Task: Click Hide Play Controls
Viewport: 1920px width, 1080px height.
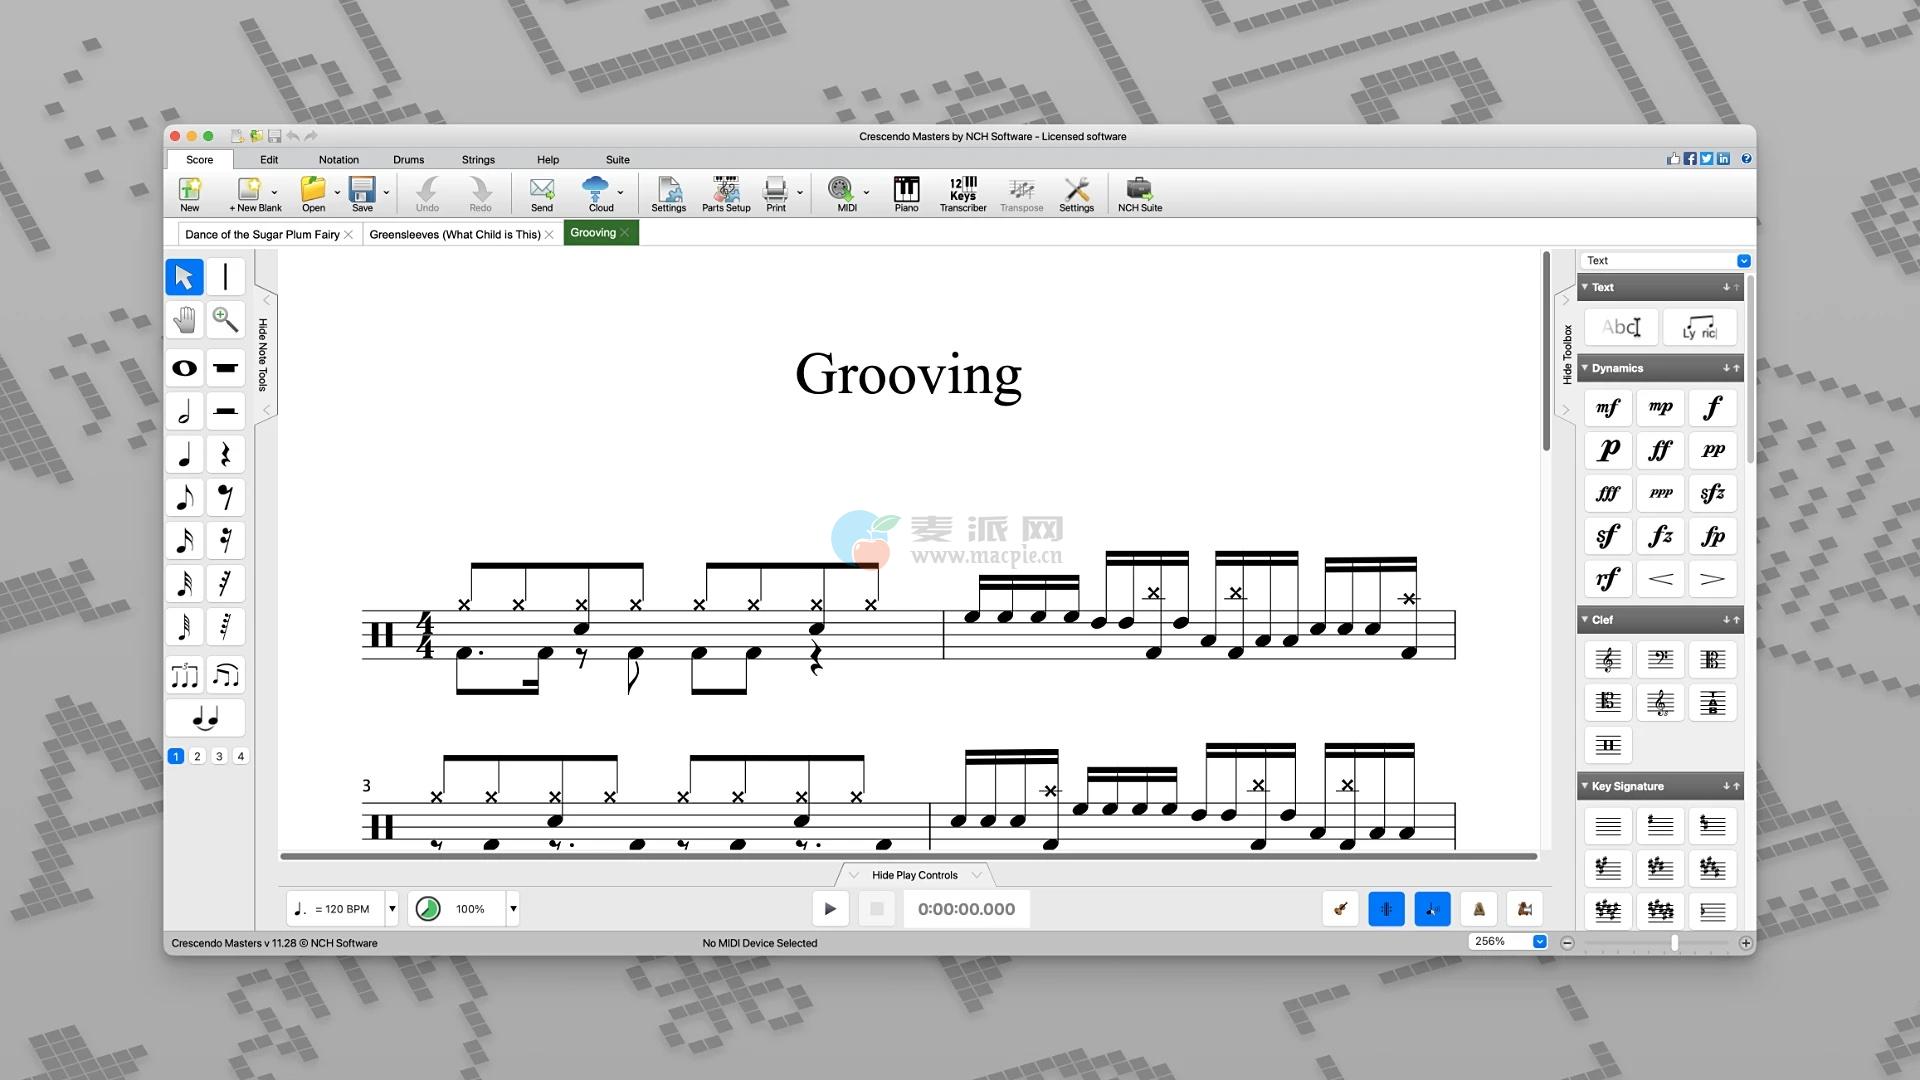Action: [914, 875]
